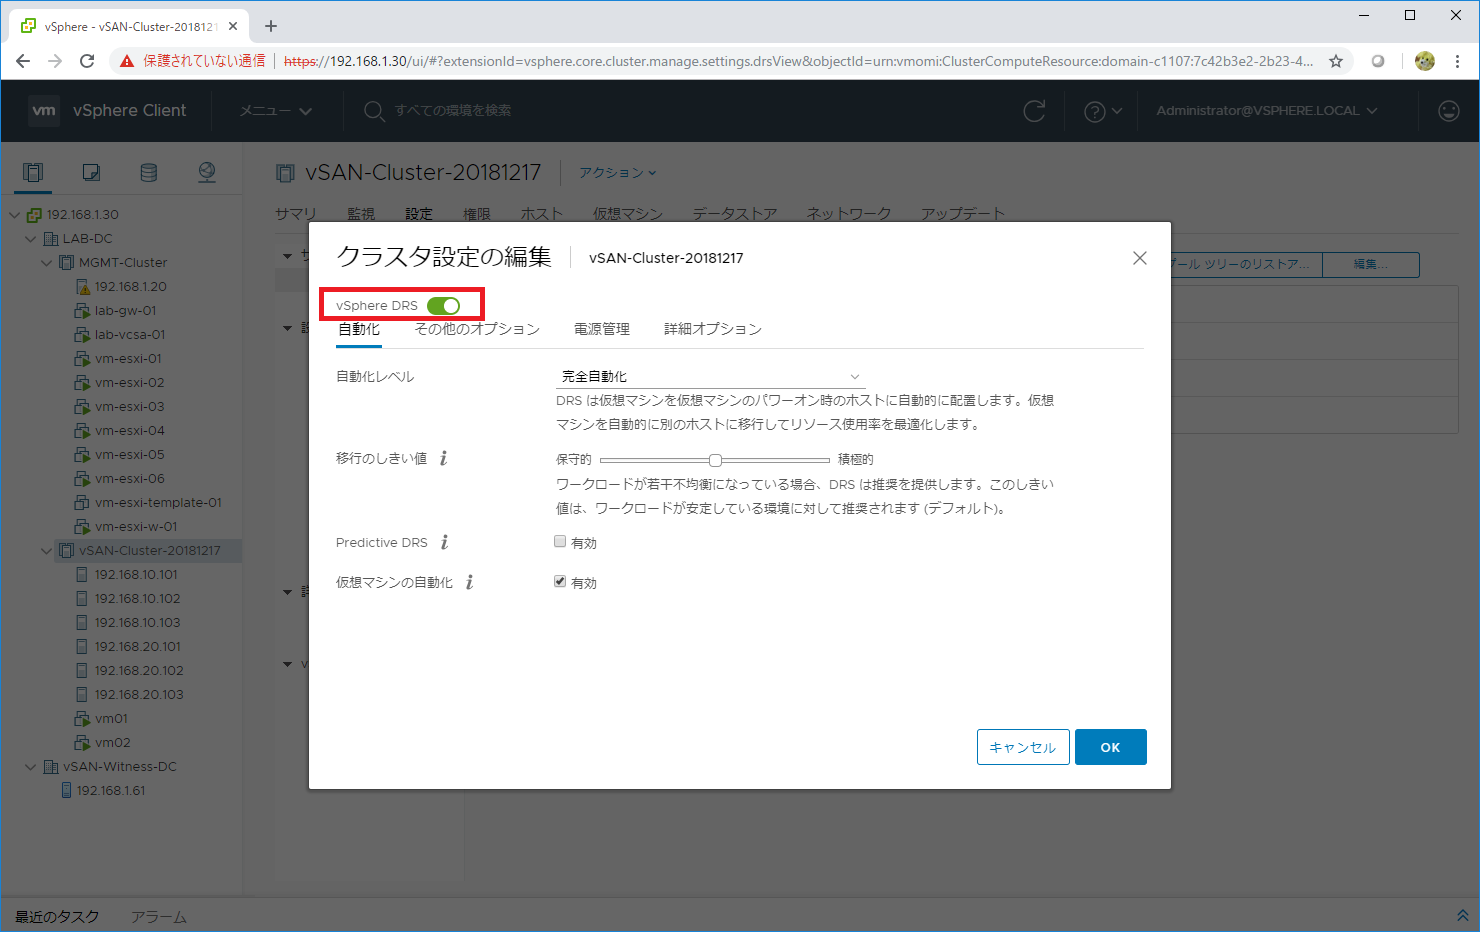Expand the bottom tasks panel chevron
The image size is (1480, 932).
pos(1462,916)
